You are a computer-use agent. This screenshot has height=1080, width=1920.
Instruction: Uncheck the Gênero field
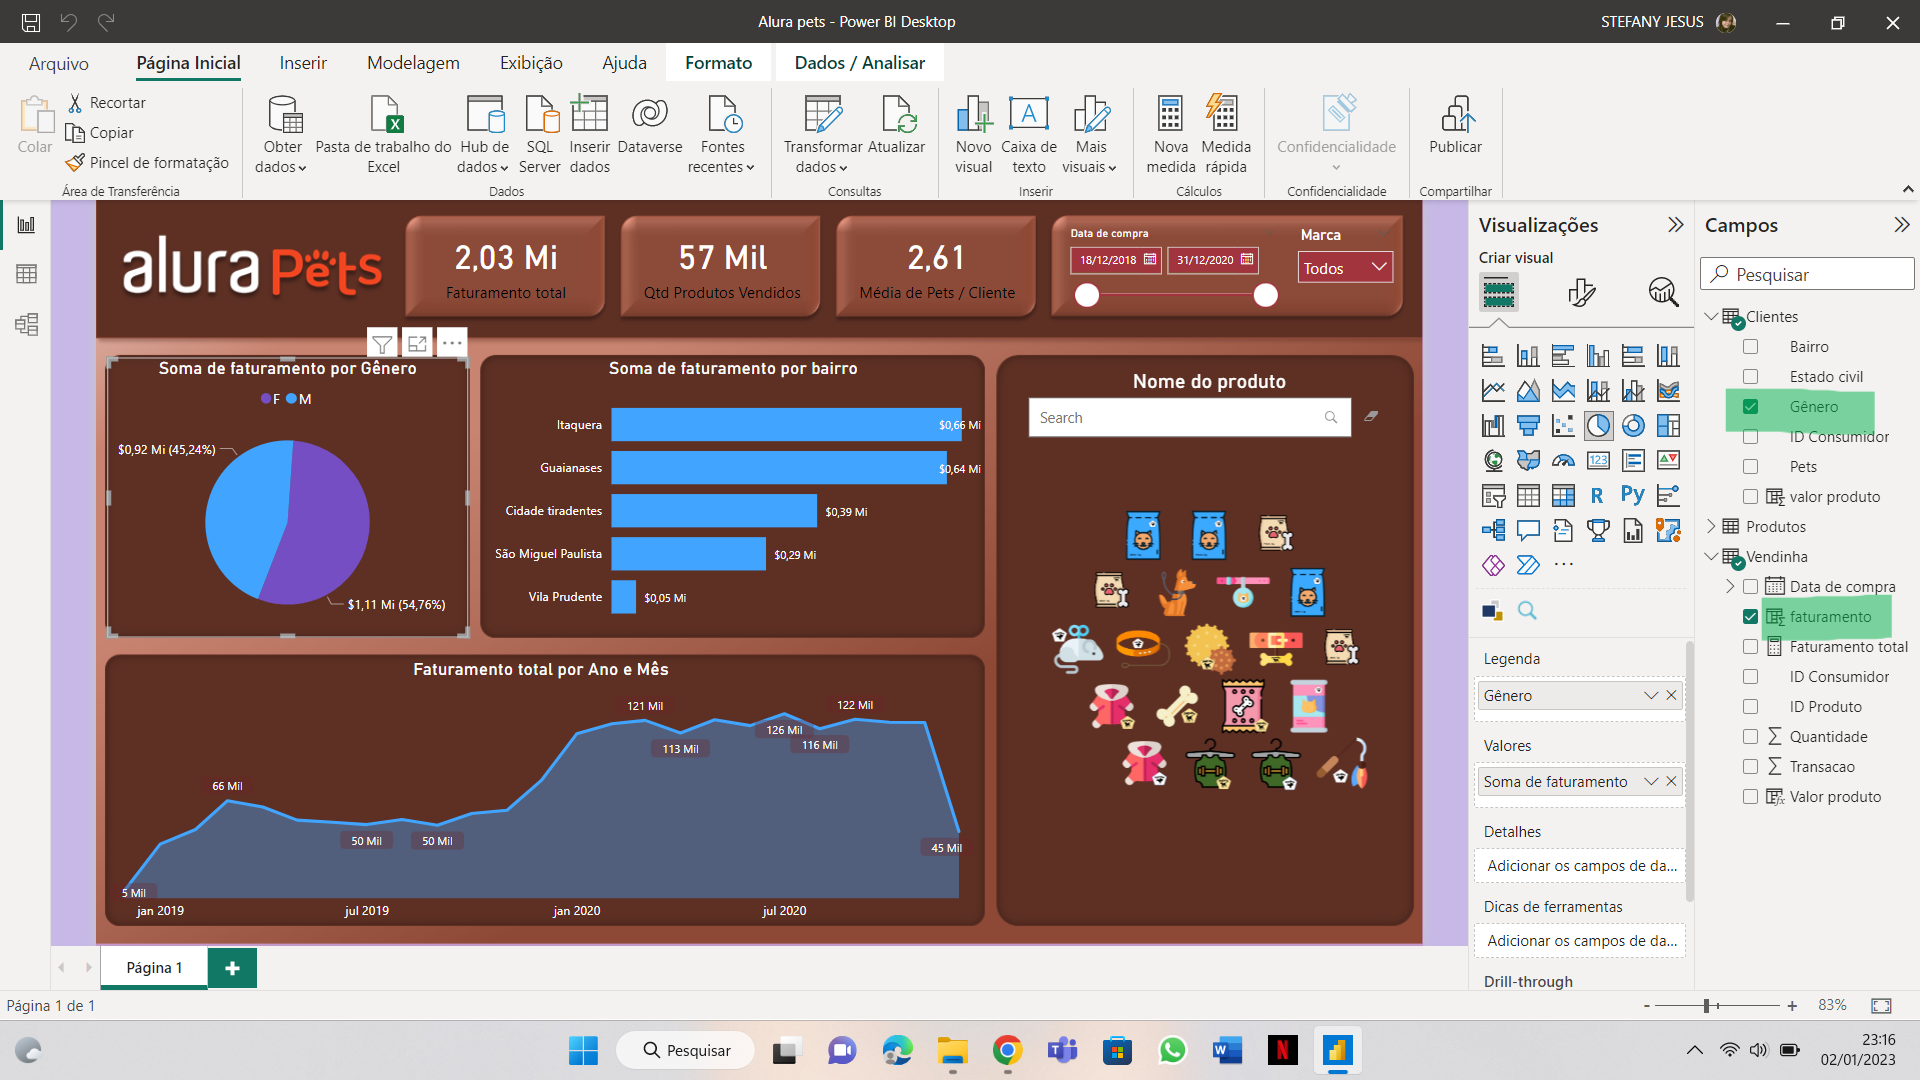coord(1750,407)
